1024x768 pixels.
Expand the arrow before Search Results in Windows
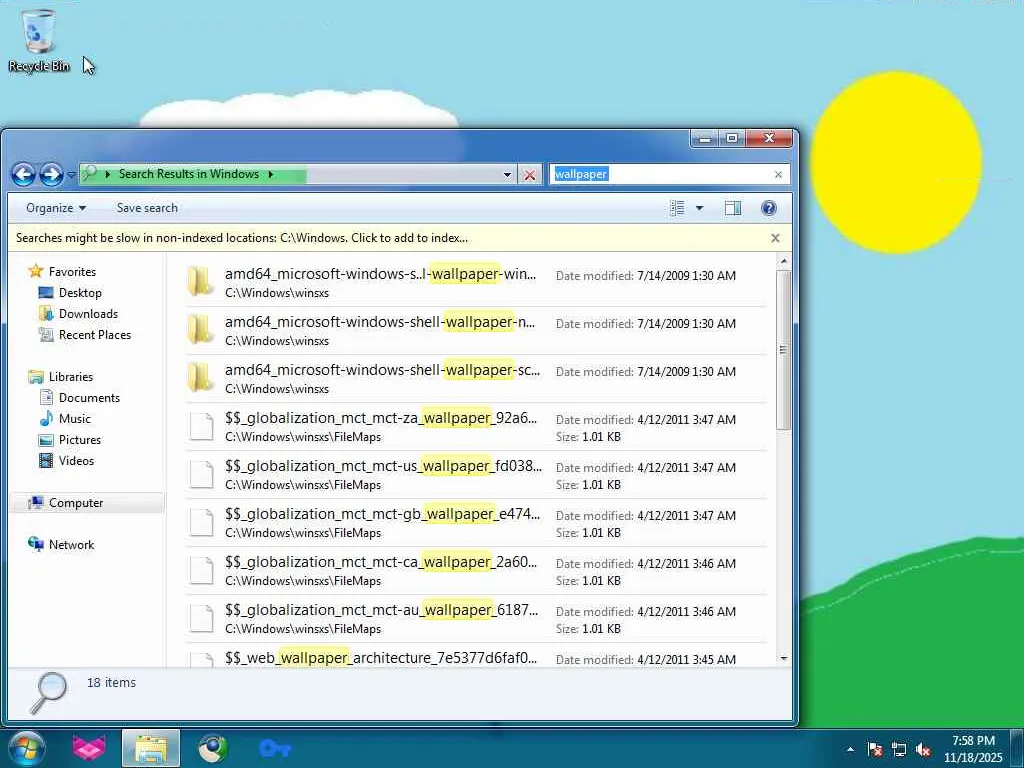[x=108, y=174]
